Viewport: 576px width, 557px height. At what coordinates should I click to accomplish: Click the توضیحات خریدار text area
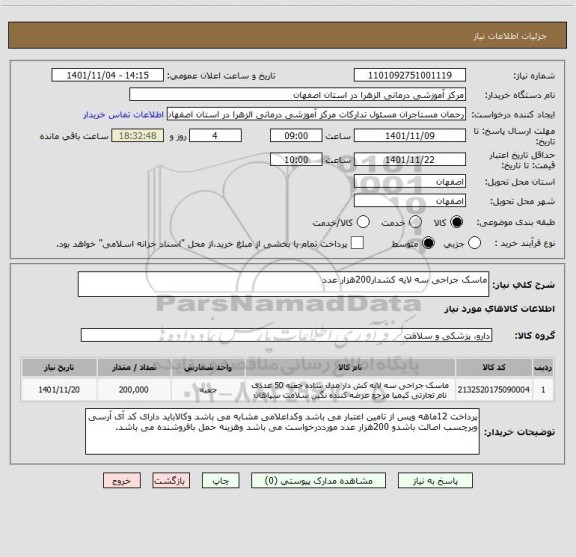tap(282, 431)
